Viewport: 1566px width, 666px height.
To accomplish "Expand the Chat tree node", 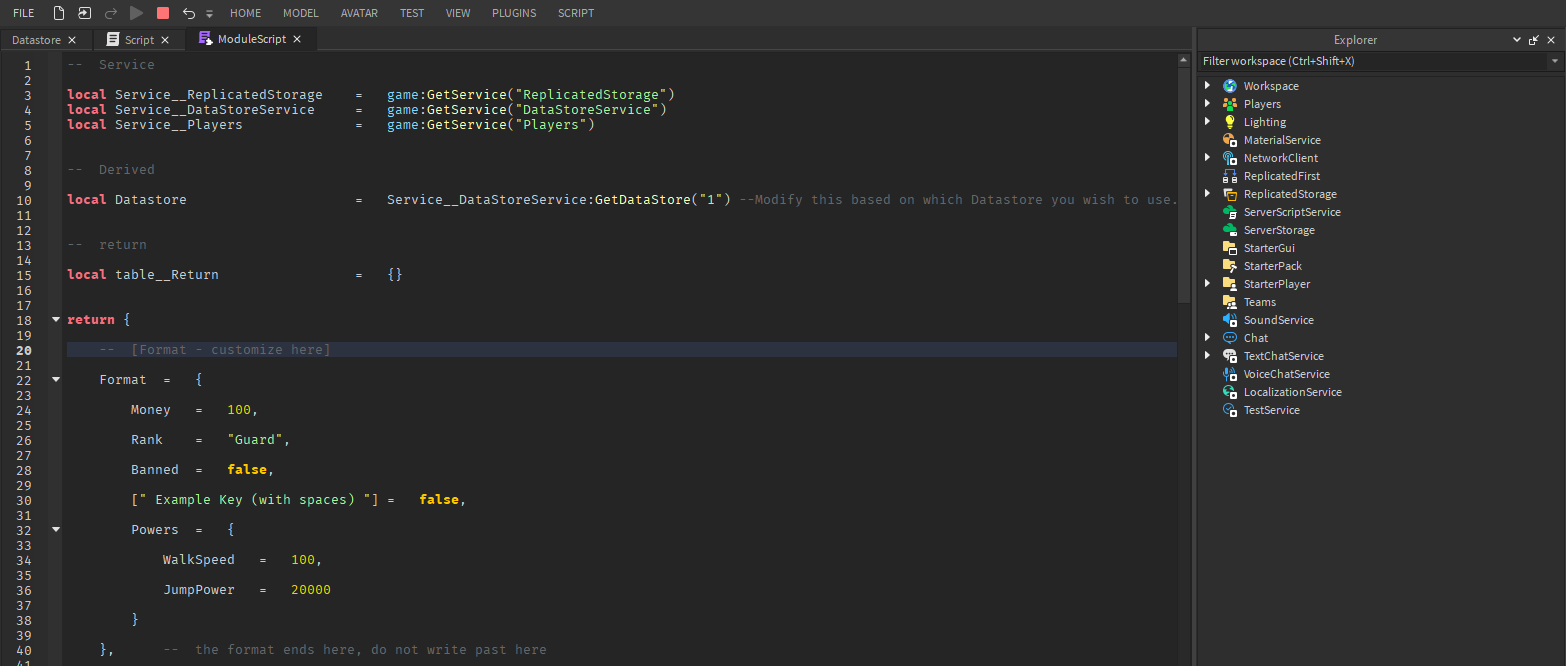I will point(1208,338).
